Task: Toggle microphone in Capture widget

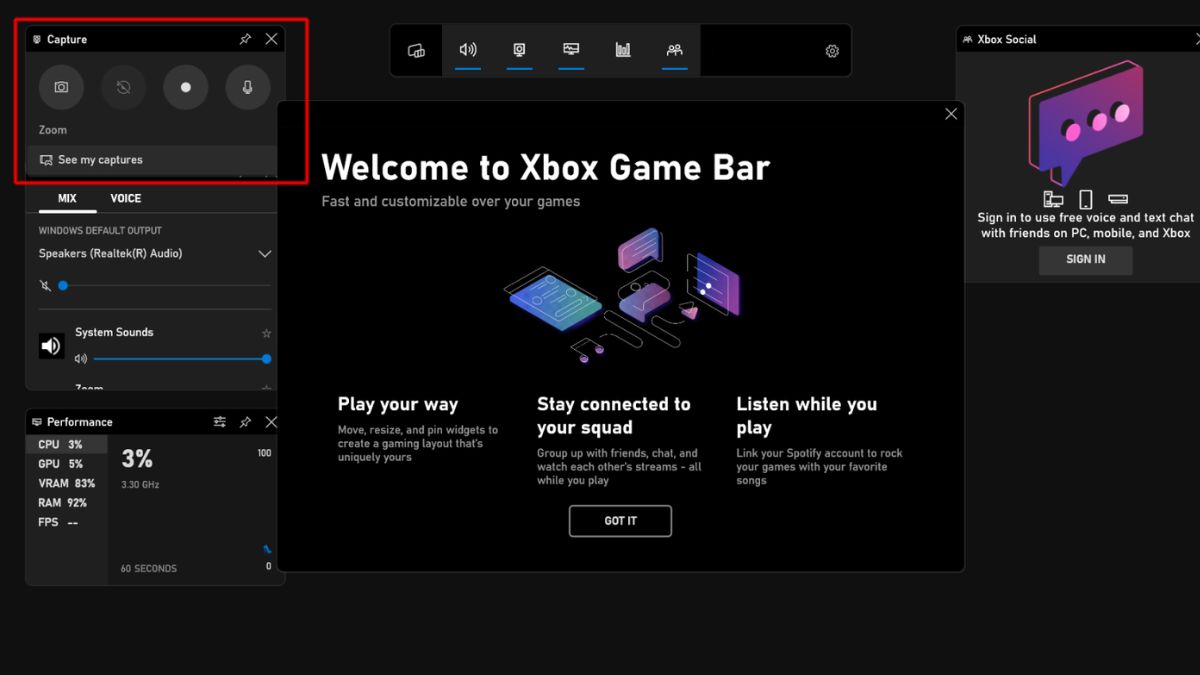Action: [x=248, y=87]
